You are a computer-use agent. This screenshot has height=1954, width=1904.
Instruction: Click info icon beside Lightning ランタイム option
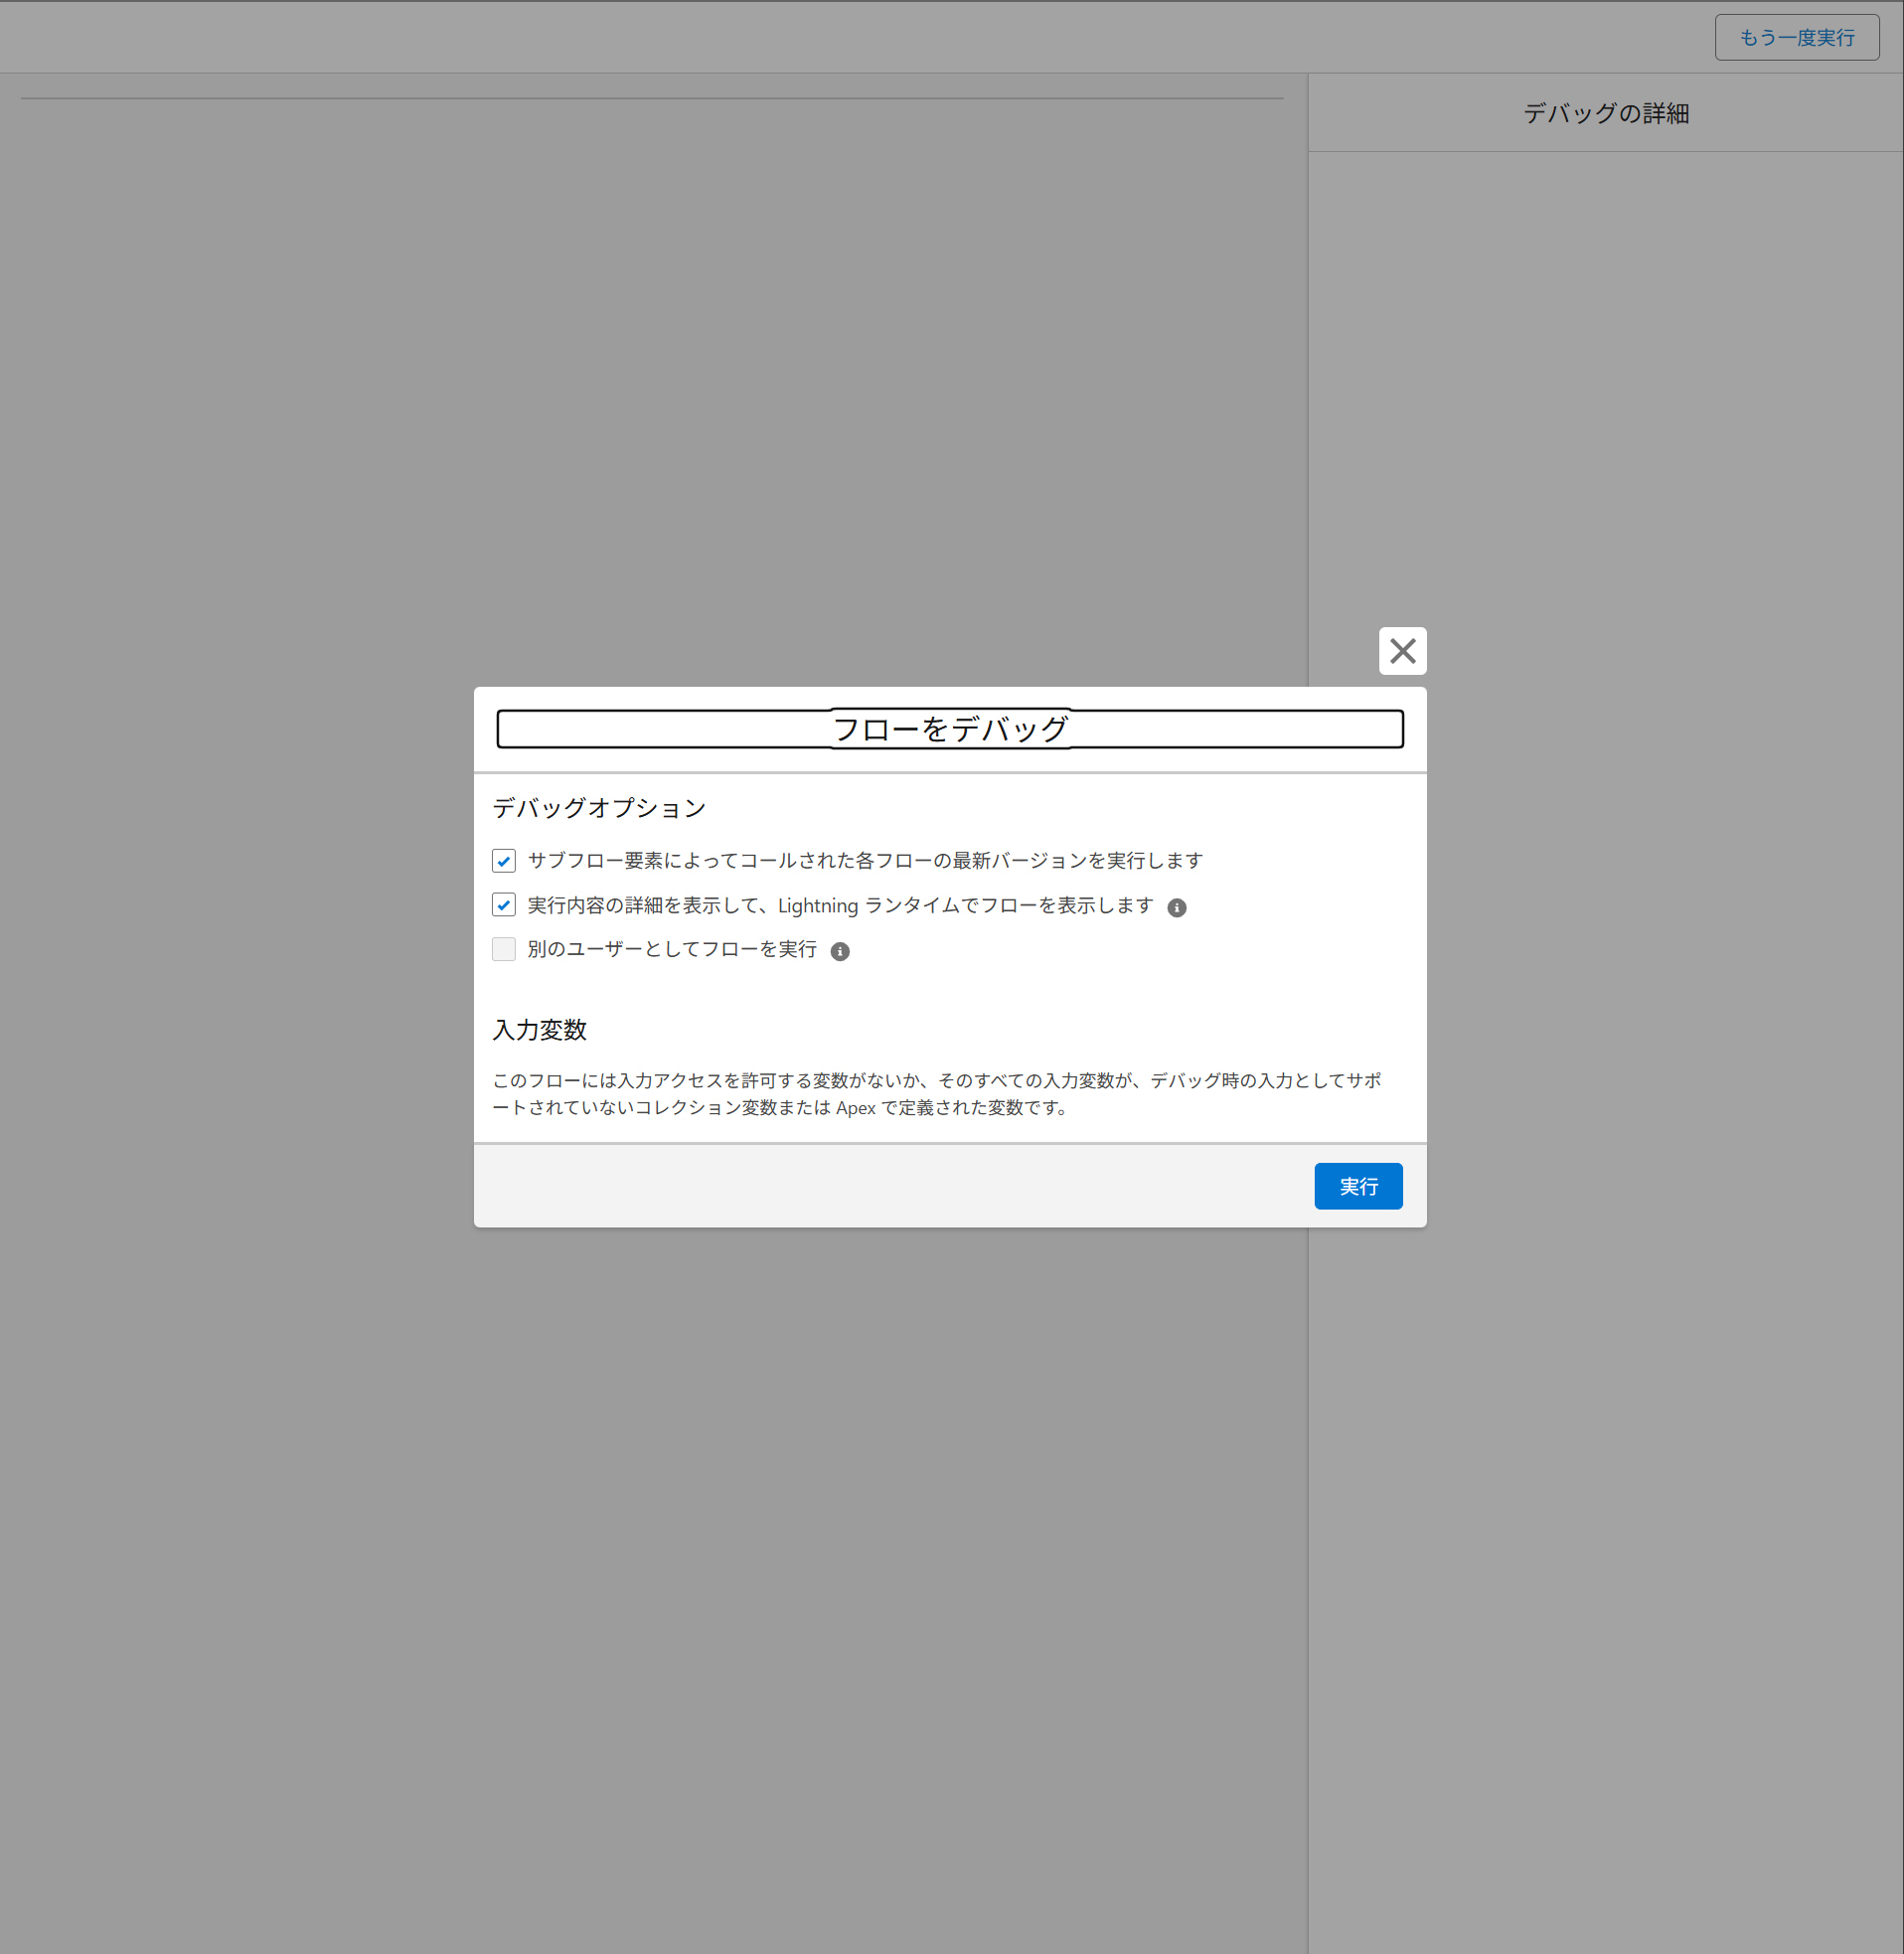pyautogui.click(x=1177, y=907)
